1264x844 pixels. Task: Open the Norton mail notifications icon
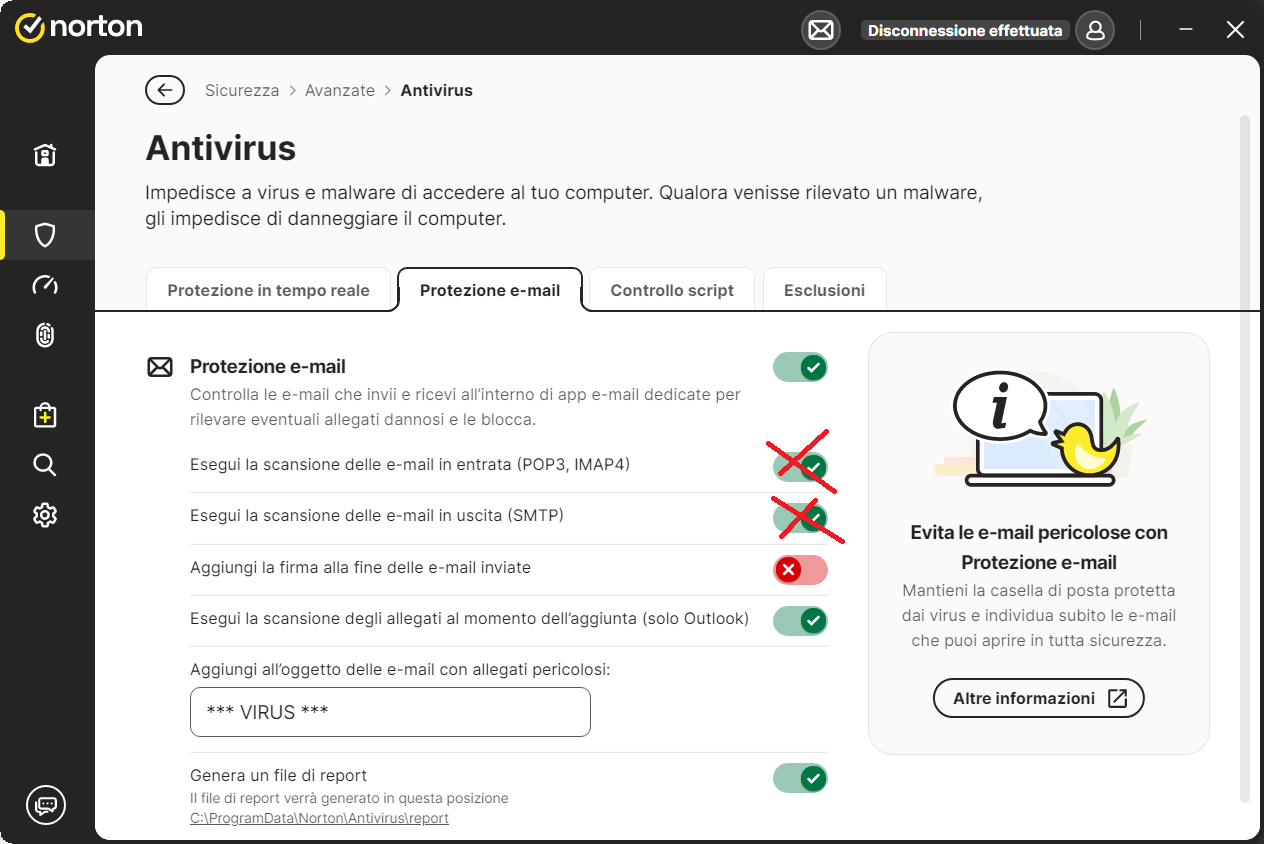(x=821, y=30)
